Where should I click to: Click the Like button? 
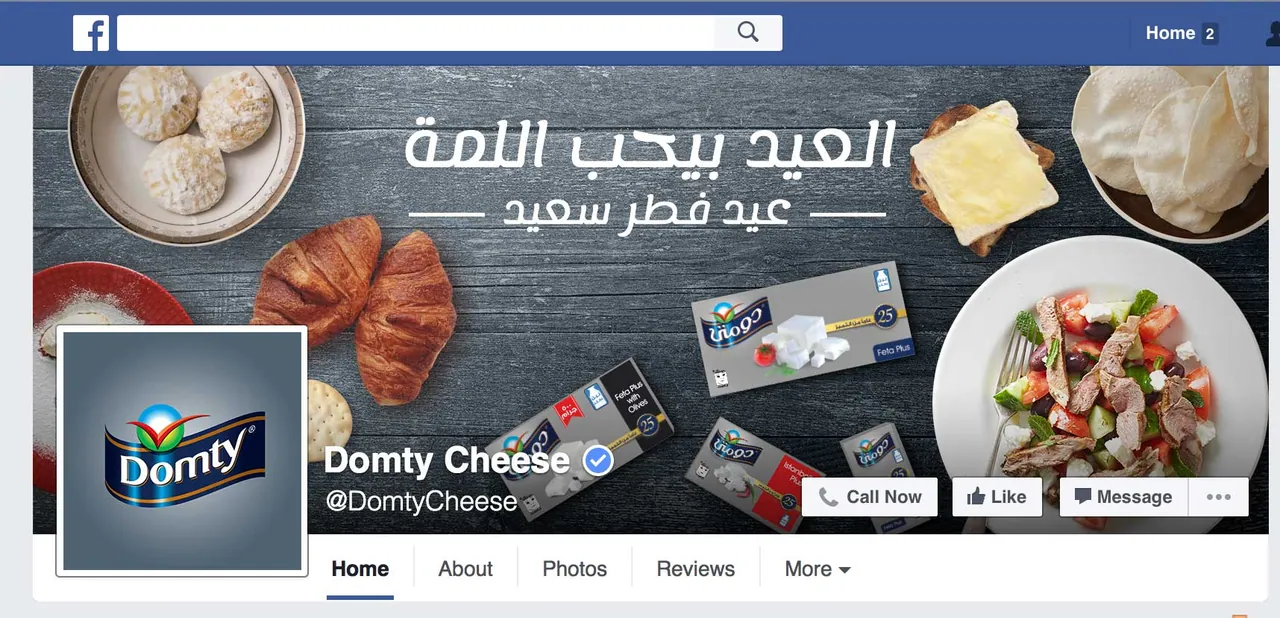[x=997, y=497]
